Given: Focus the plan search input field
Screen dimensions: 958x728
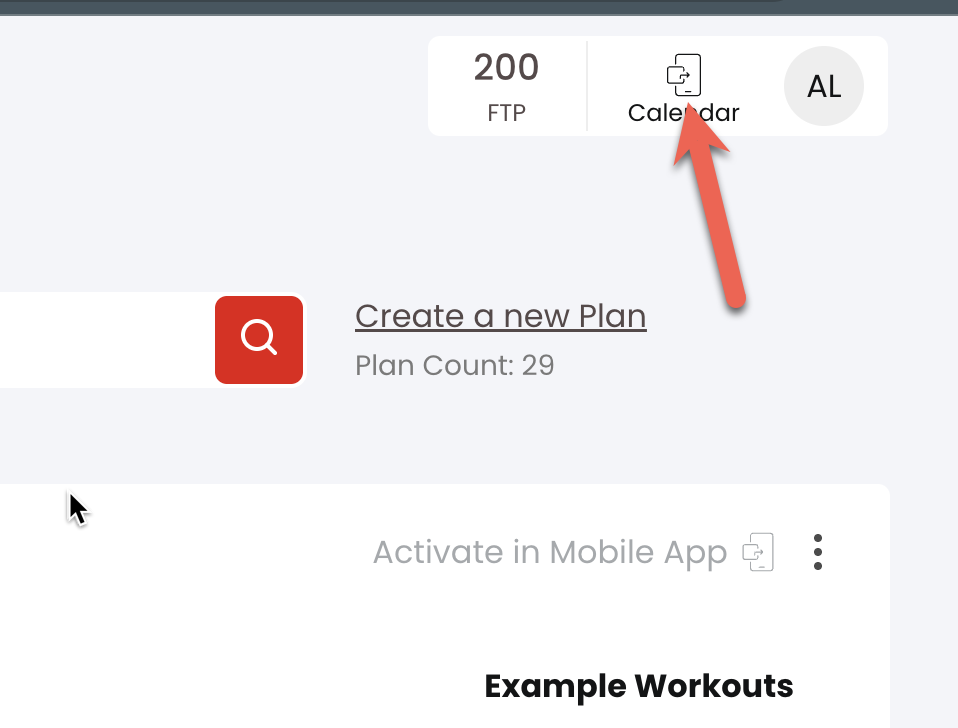Looking at the screenshot, I should pyautogui.click(x=107, y=340).
